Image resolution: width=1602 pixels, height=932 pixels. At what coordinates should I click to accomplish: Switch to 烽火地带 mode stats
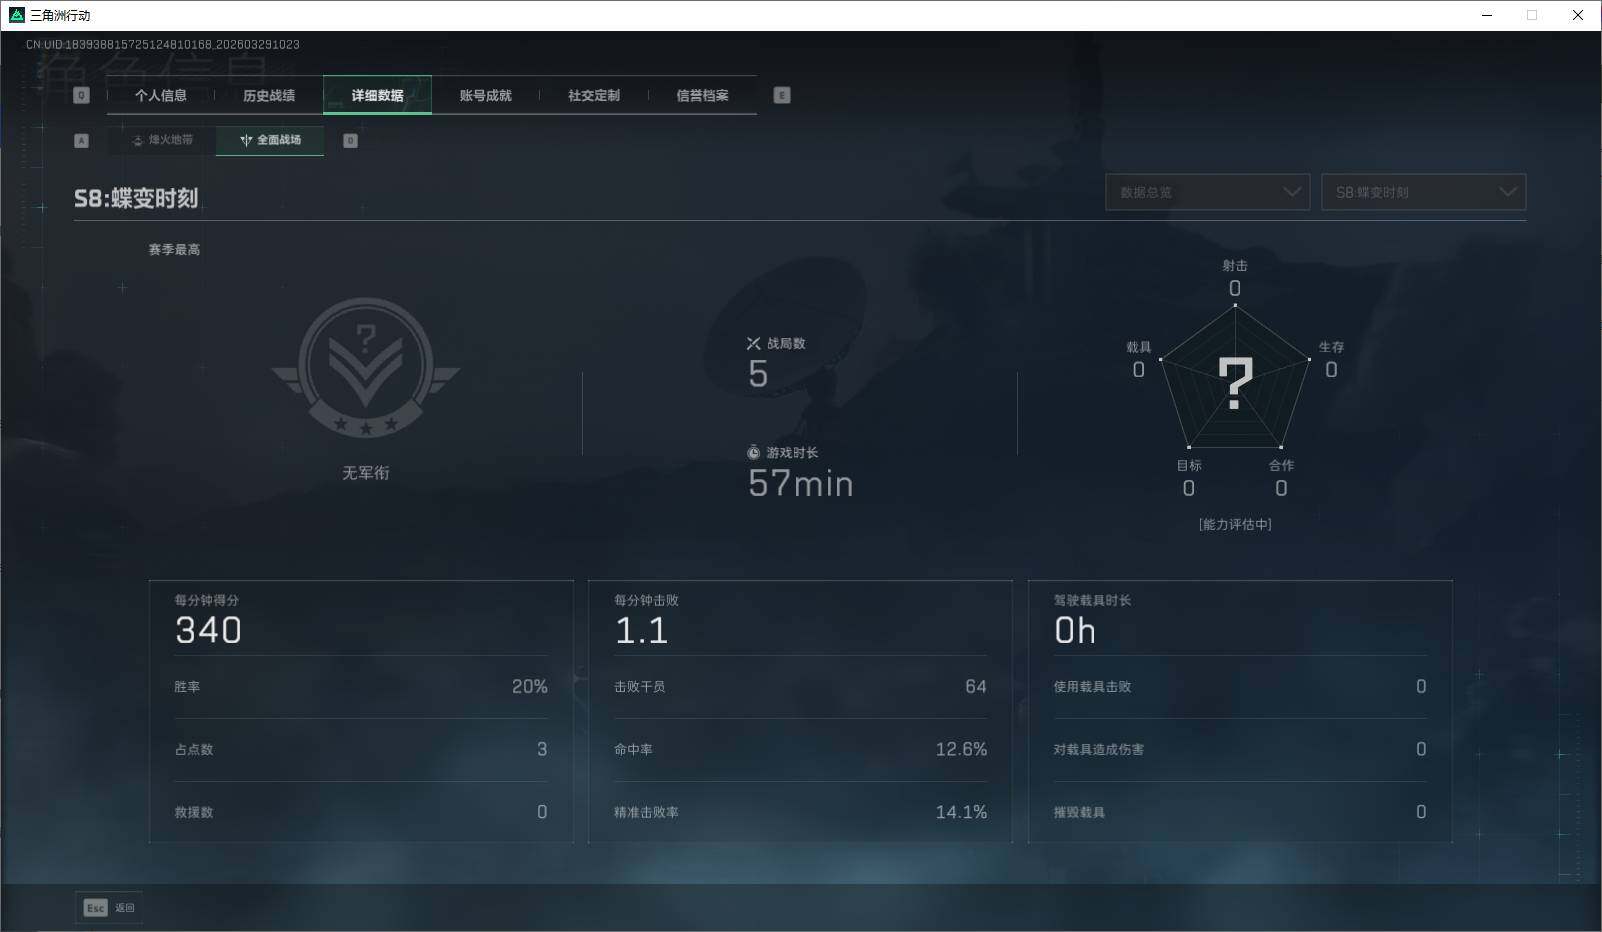(x=162, y=140)
